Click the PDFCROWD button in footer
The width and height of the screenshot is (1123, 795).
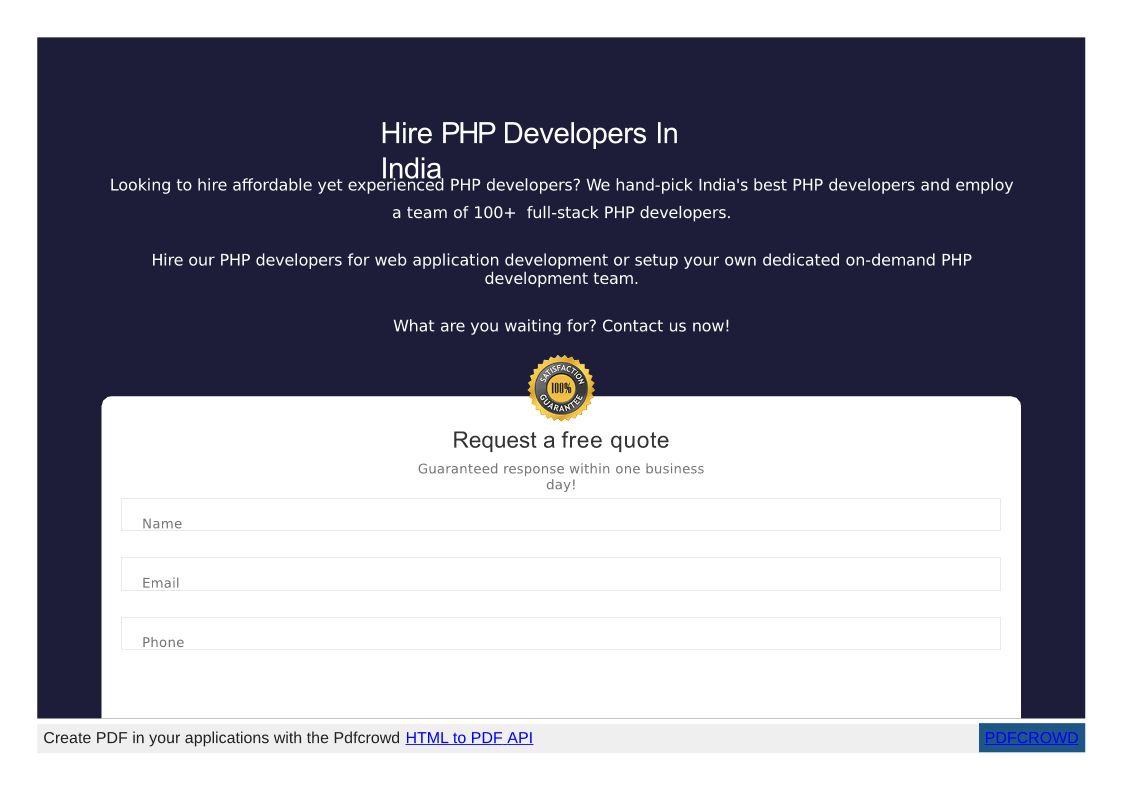[1031, 738]
